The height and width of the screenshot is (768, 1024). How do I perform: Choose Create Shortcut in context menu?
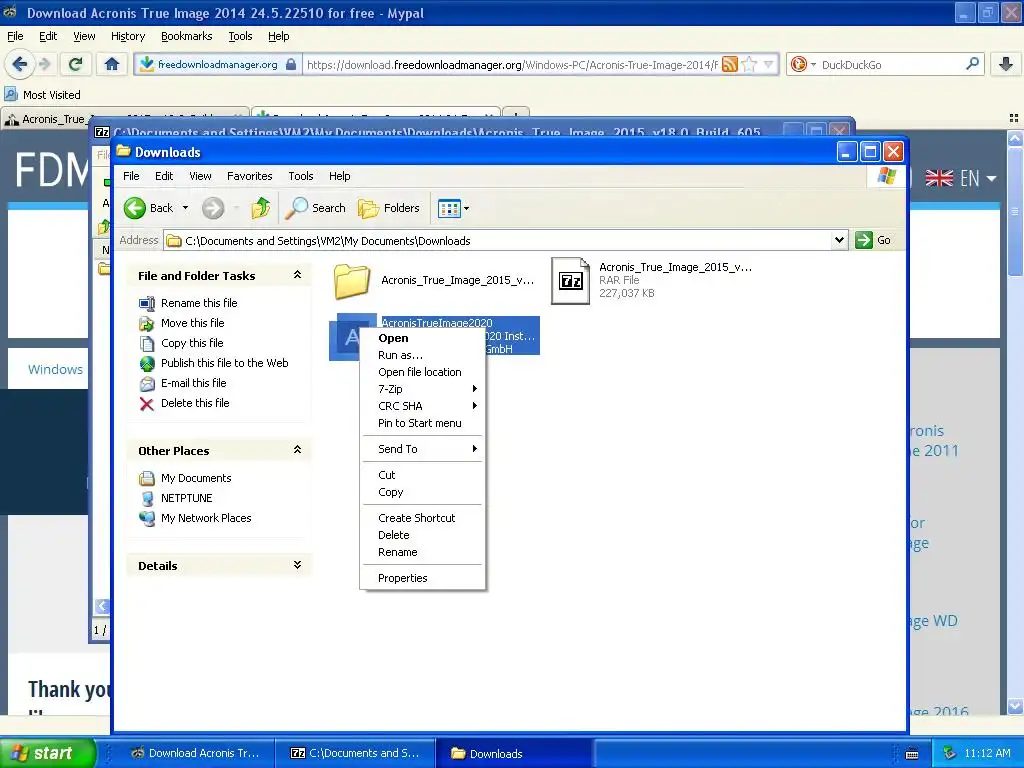[x=422, y=518]
